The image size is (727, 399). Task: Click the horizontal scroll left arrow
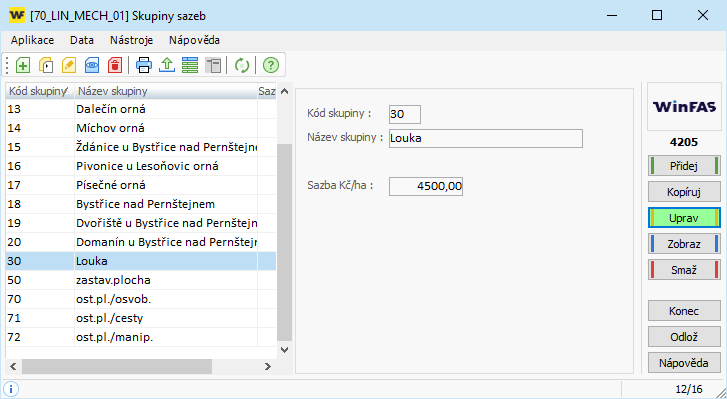tap(13, 367)
